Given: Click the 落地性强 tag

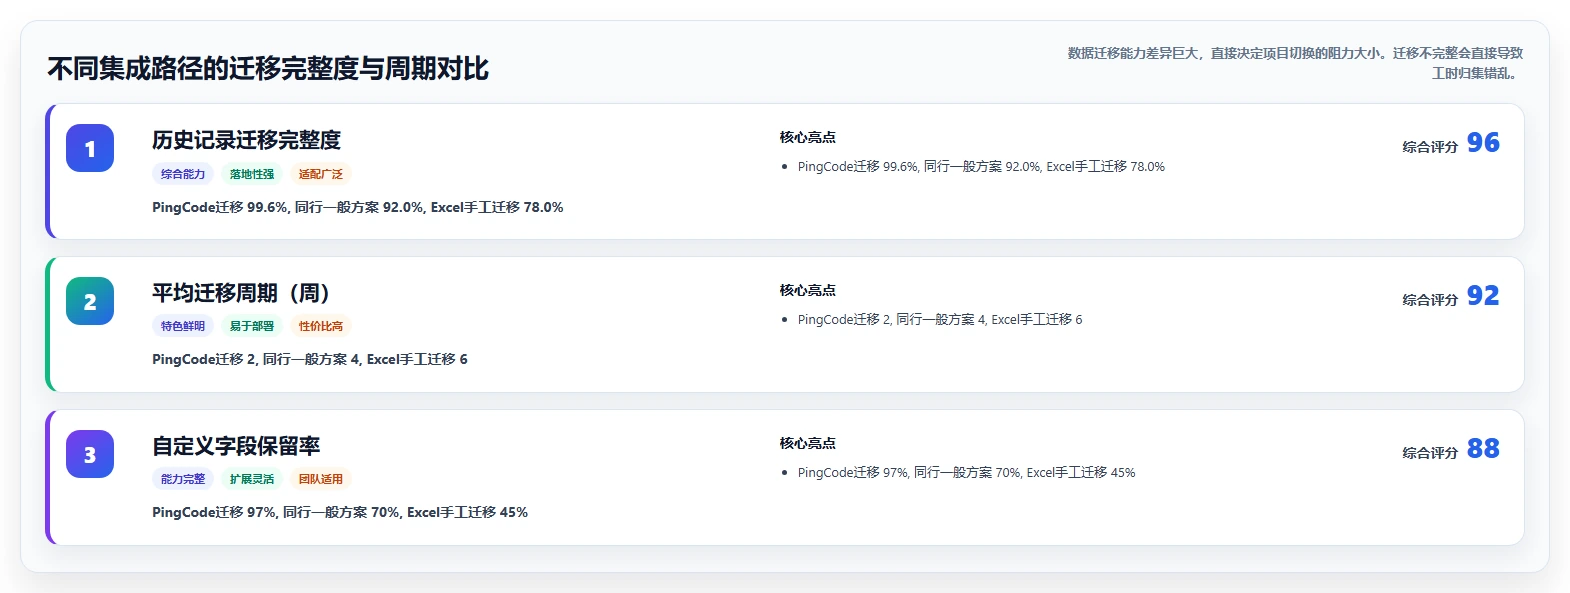Looking at the screenshot, I should [252, 174].
